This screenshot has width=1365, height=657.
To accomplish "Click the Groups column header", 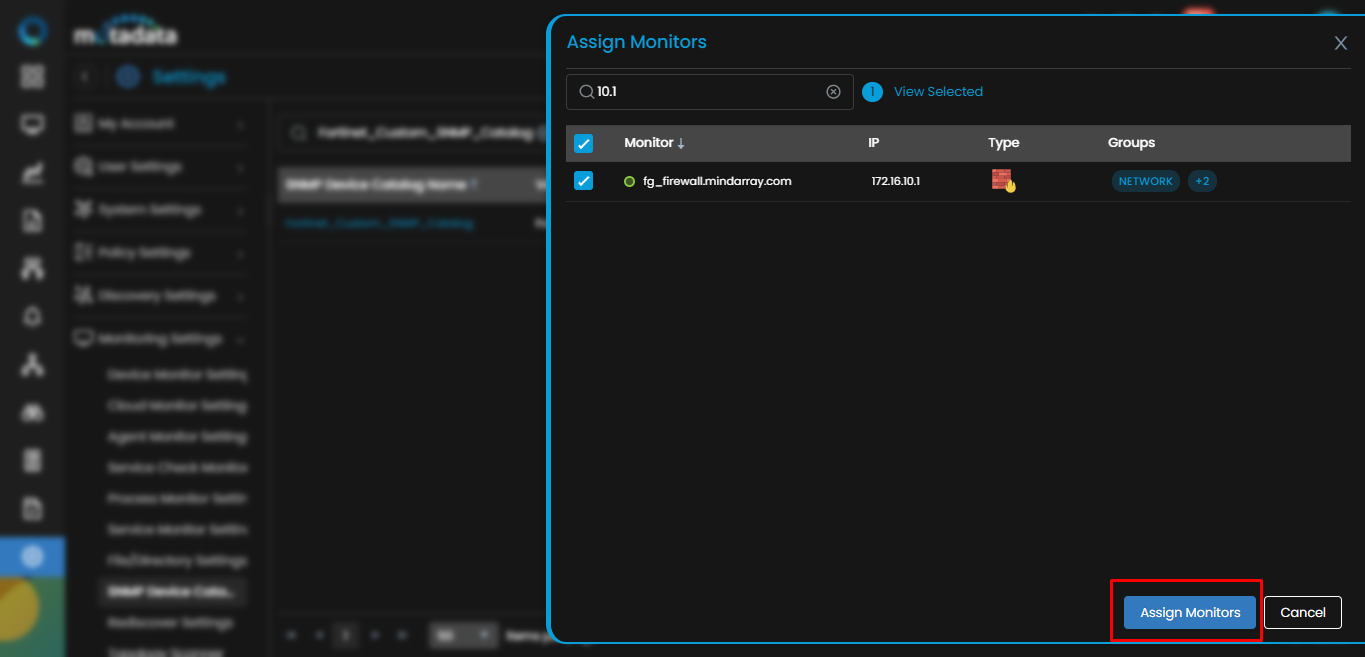I will (1131, 143).
